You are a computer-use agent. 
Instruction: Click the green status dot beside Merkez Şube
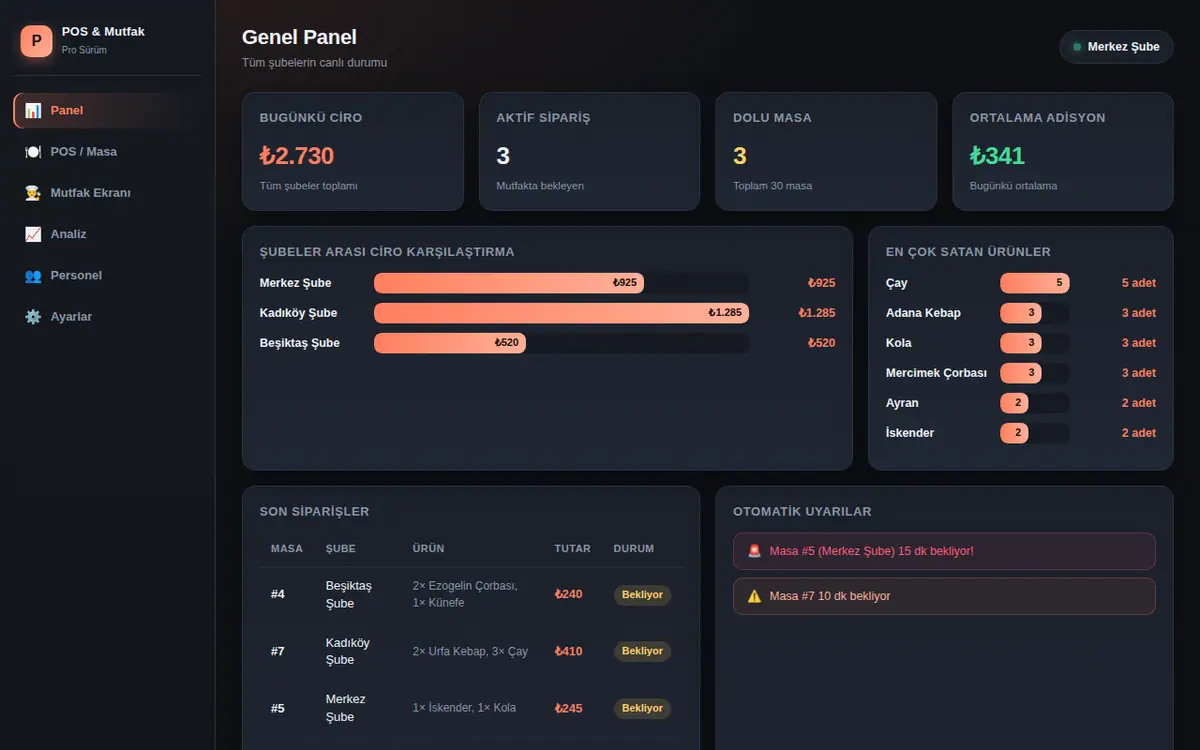click(1077, 47)
